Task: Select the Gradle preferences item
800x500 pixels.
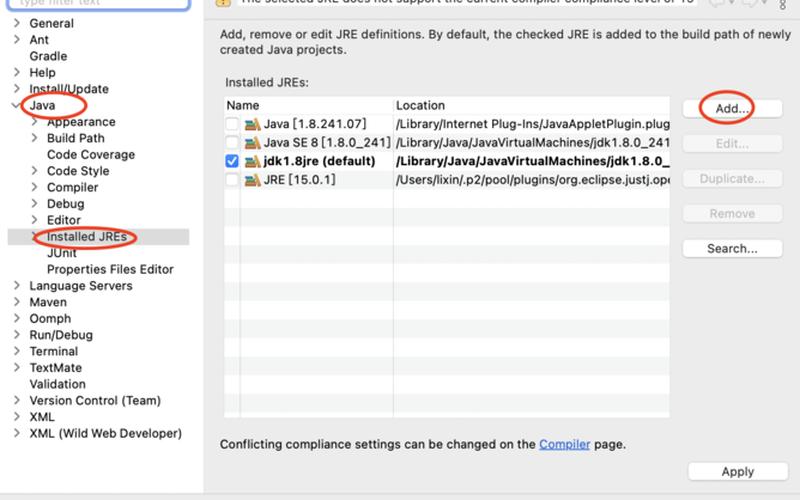Action: click(48, 56)
